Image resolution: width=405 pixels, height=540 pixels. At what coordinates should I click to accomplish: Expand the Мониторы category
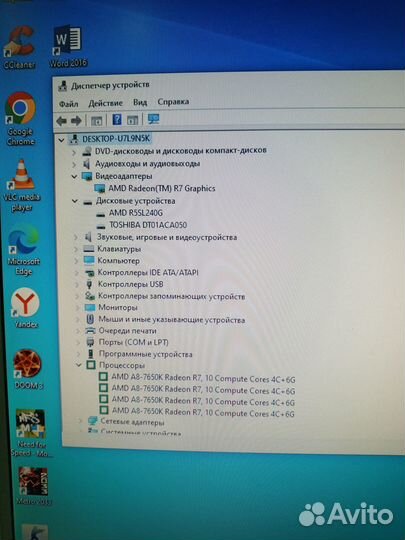tap(77, 308)
